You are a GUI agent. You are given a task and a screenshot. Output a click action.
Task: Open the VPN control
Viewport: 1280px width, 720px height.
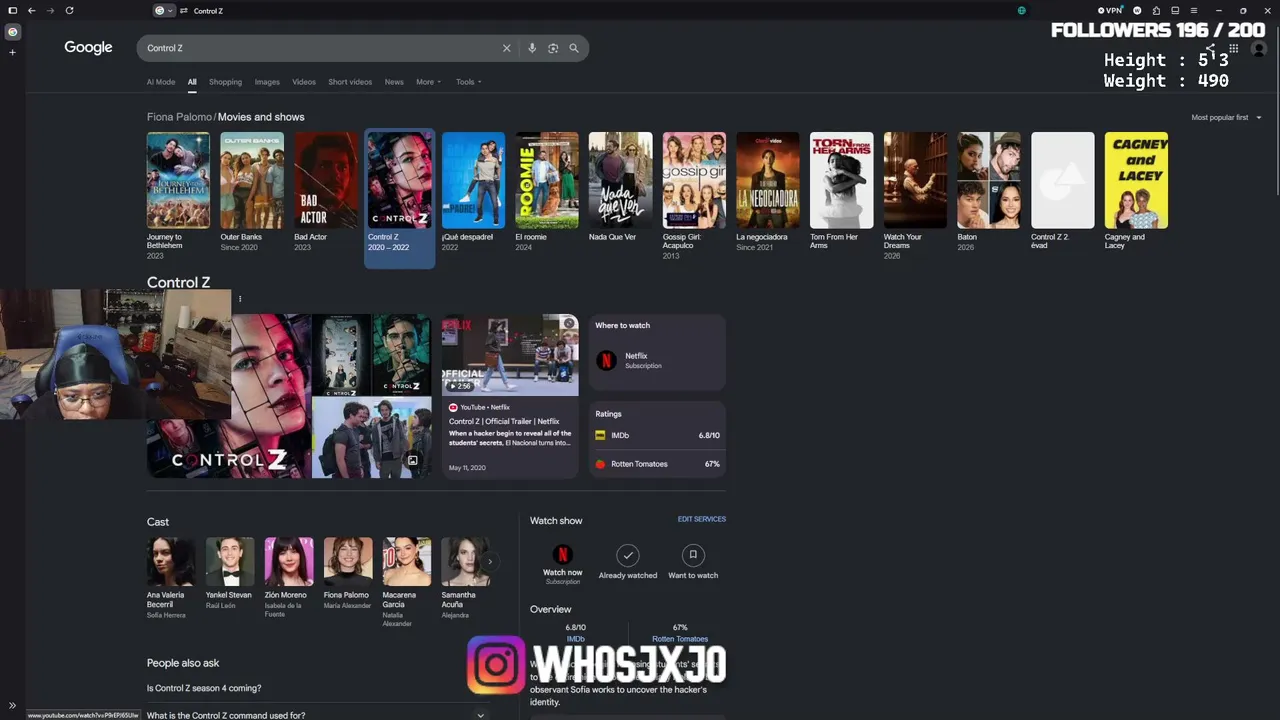coord(1111,11)
